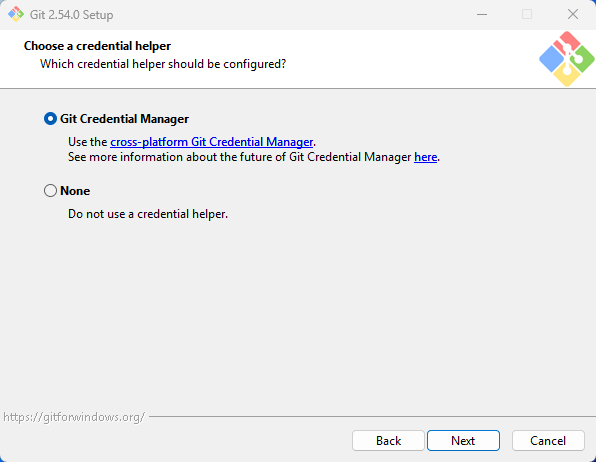The height and width of the screenshot is (462, 596).
Task: Click the Git icon in the title bar
Action: click(x=16, y=14)
